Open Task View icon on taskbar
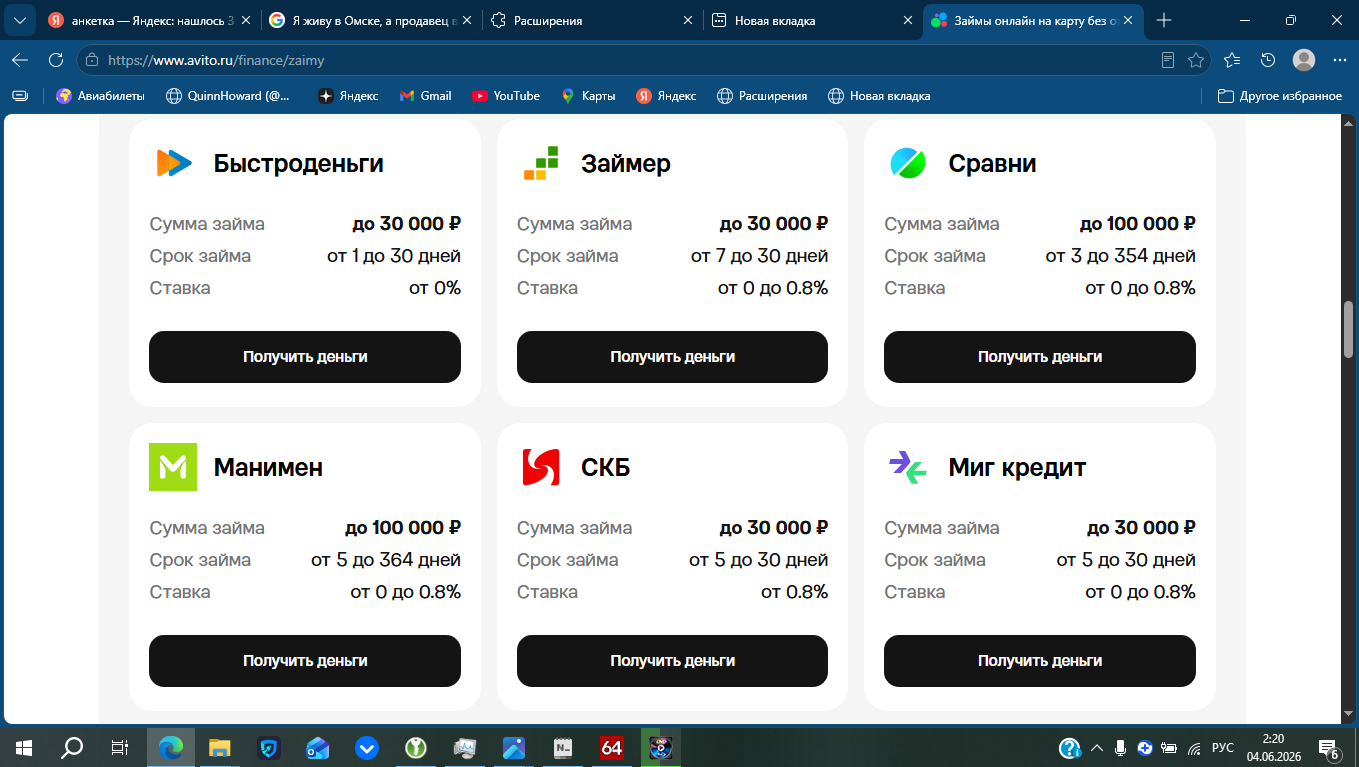The height and width of the screenshot is (767, 1359). (x=119, y=747)
